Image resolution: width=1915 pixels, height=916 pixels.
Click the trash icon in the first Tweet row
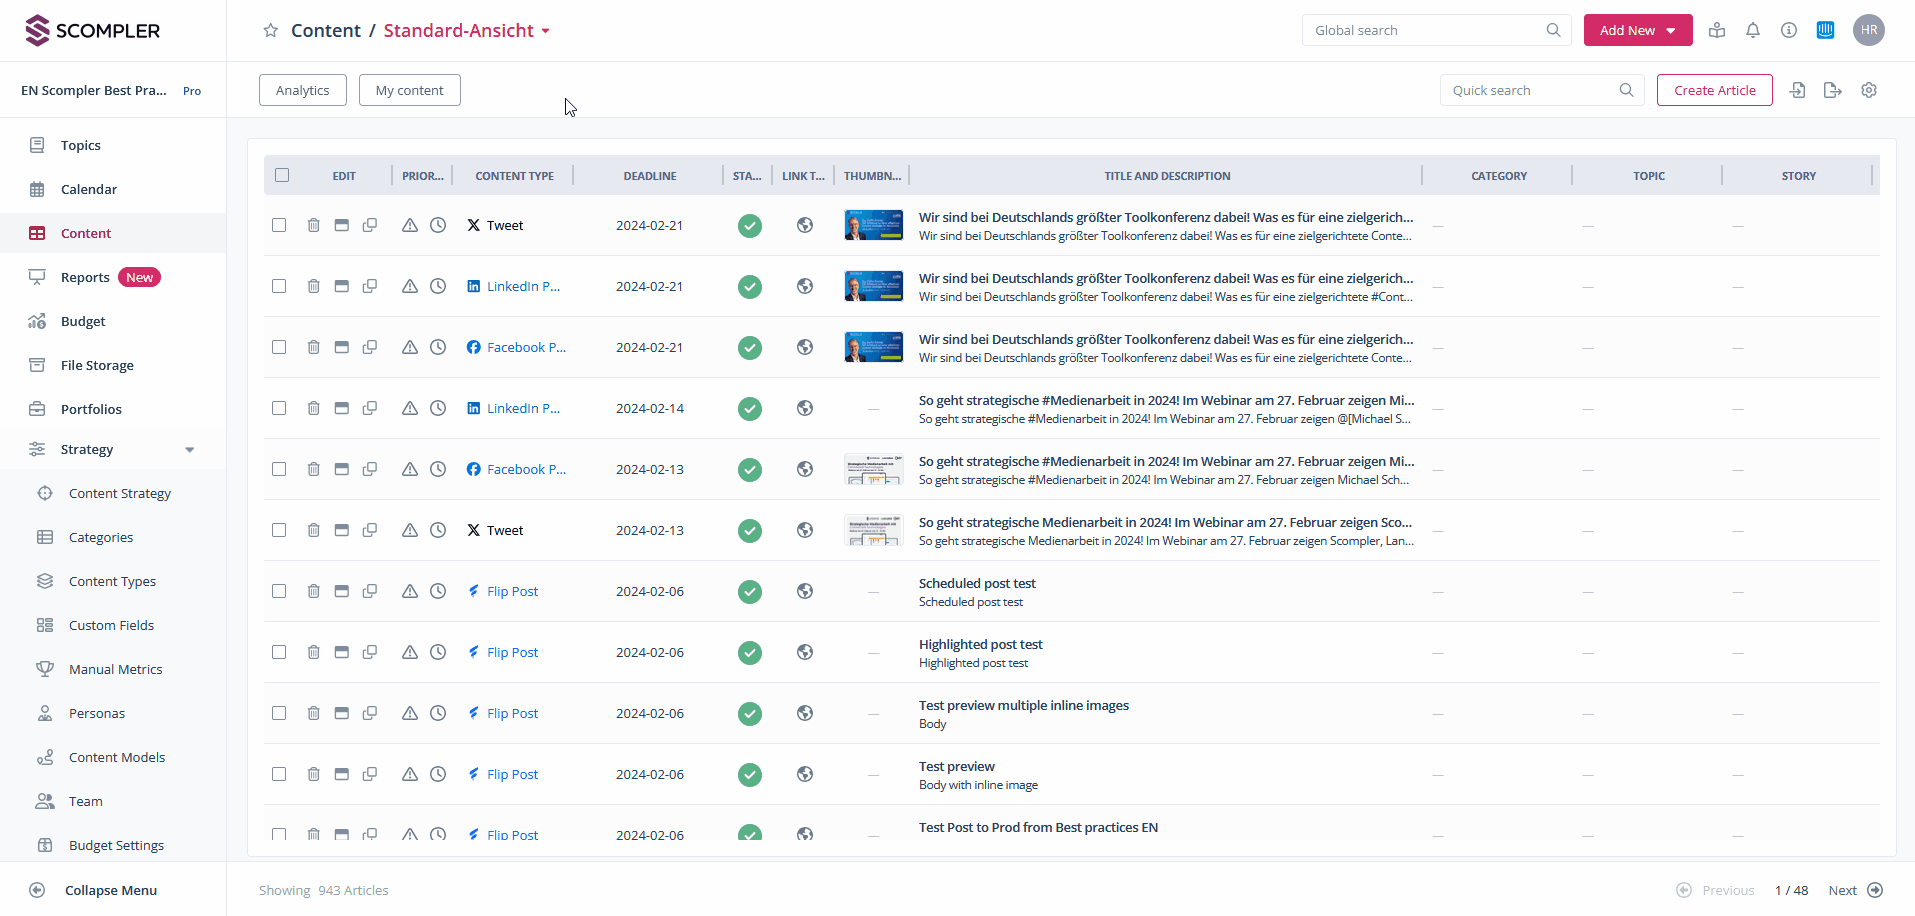313,225
